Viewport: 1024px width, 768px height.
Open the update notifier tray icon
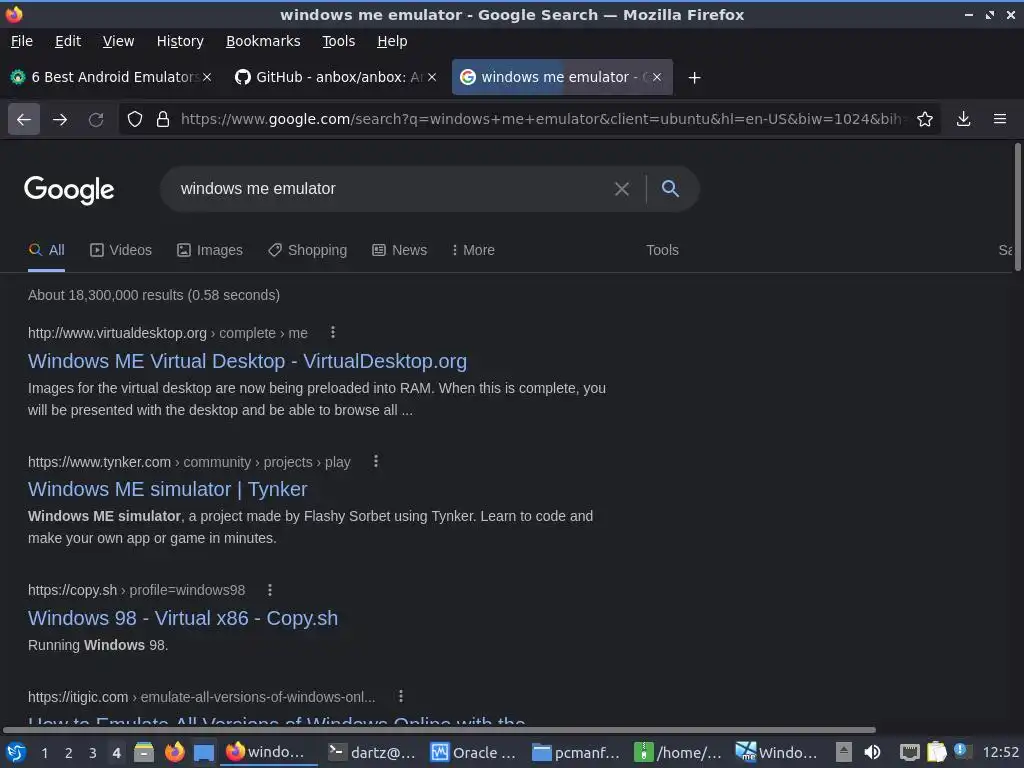[963, 751]
